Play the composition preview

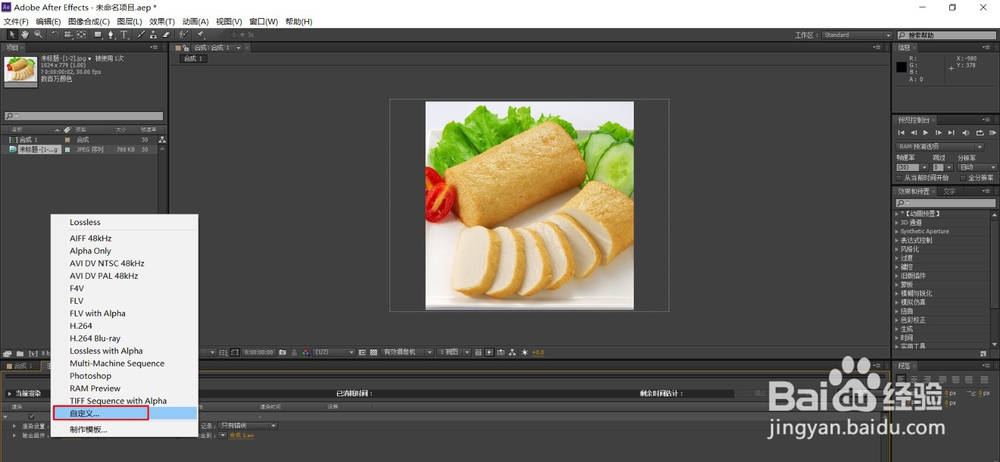click(x=925, y=133)
